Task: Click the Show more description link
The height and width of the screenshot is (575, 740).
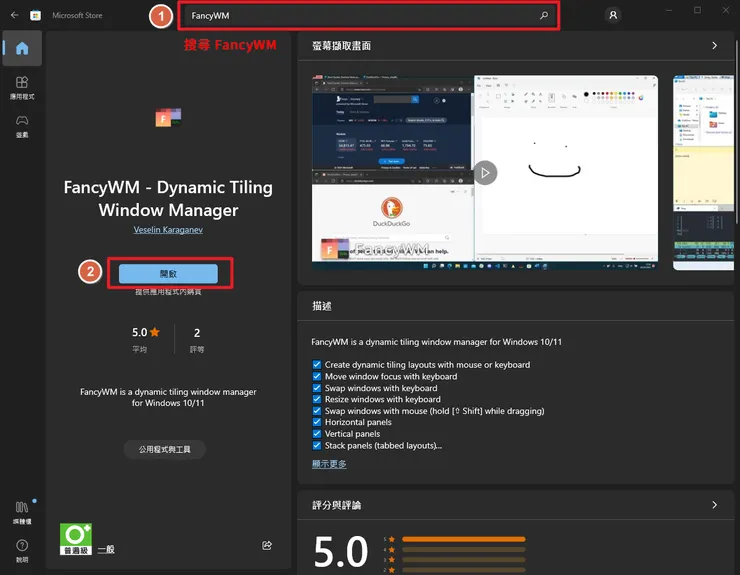Action: (329, 464)
